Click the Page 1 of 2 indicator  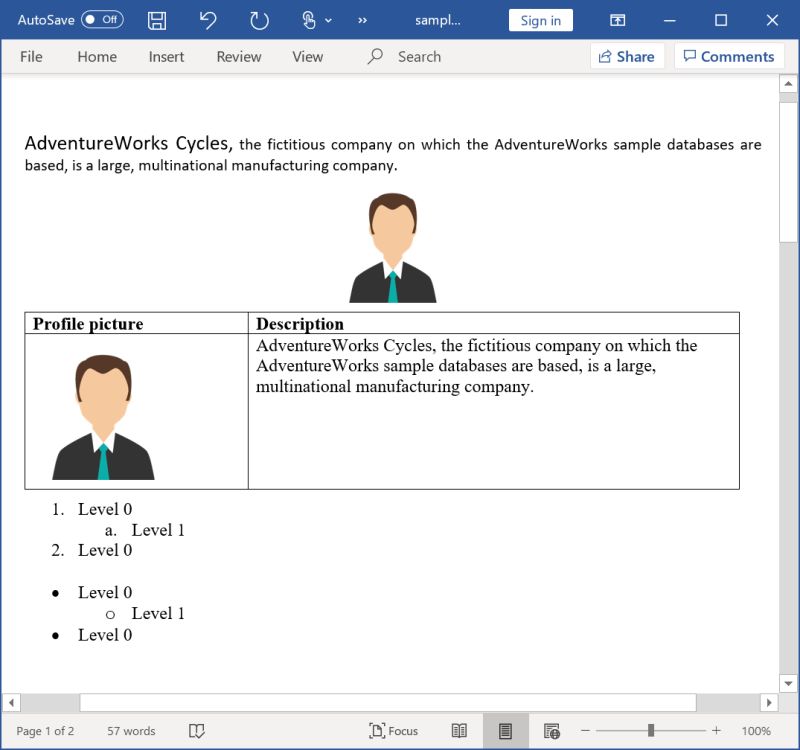click(x=46, y=730)
